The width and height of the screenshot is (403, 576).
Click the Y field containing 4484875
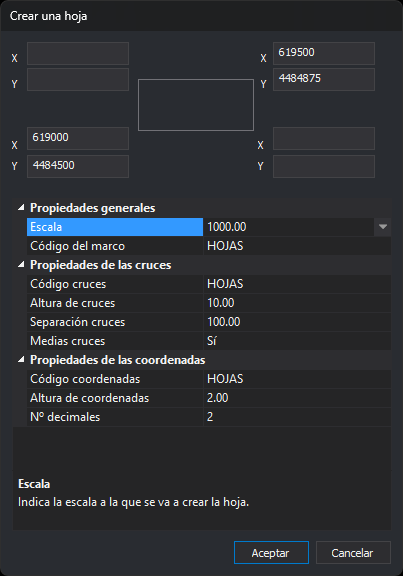coord(324,79)
